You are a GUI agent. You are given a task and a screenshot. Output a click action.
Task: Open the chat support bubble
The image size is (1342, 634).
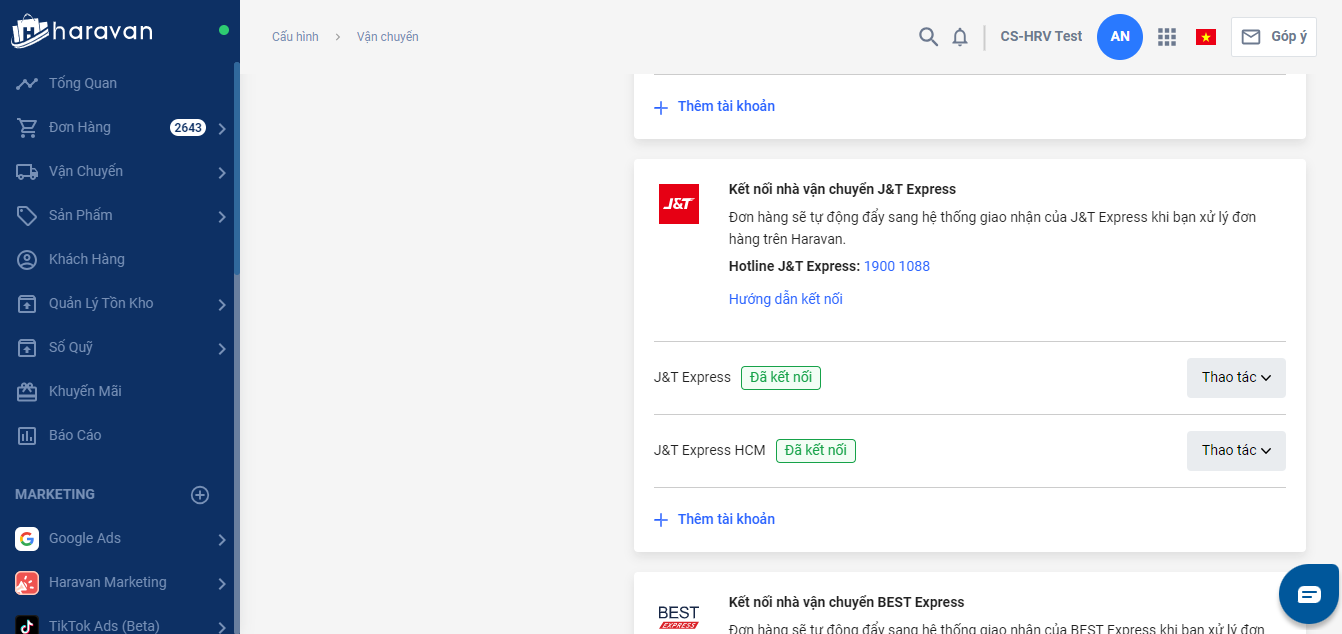coord(1309,594)
